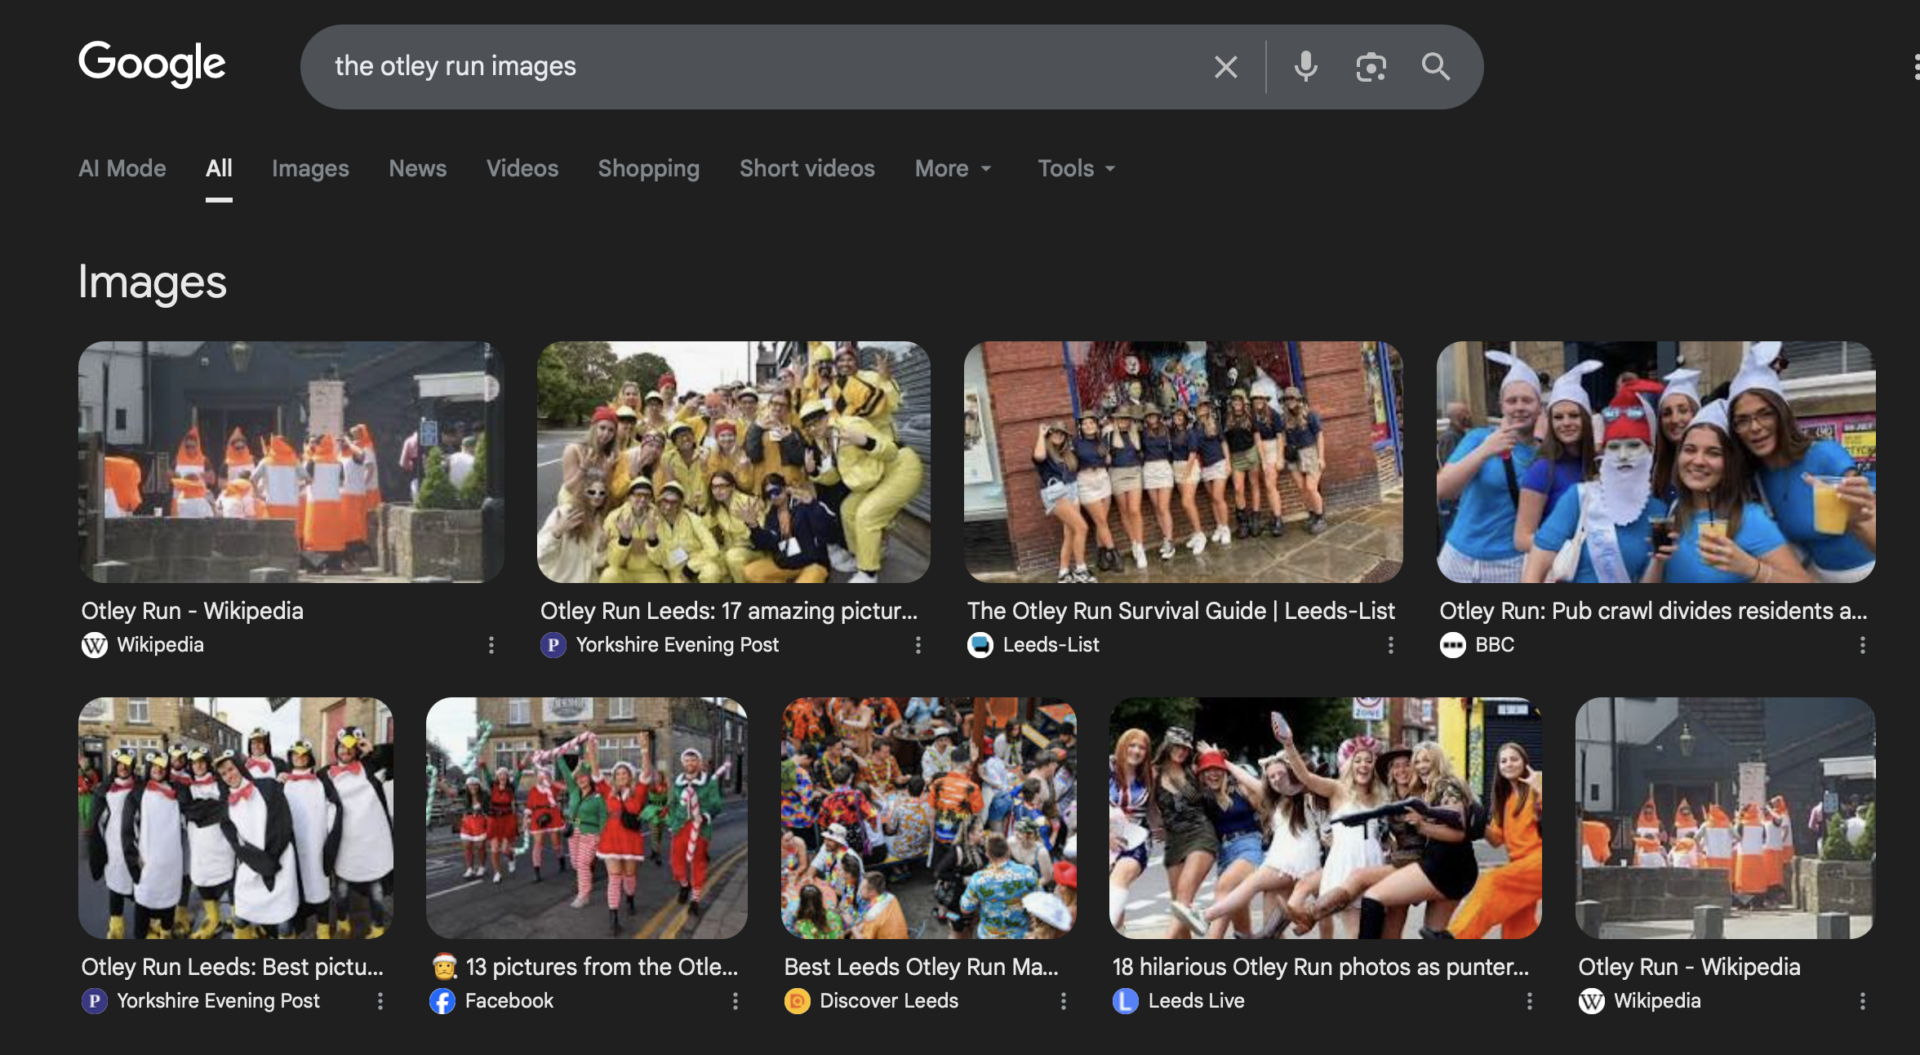Clear the search box text
The image size is (1920, 1055).
pyautogui.click(x=1225, y=67)
